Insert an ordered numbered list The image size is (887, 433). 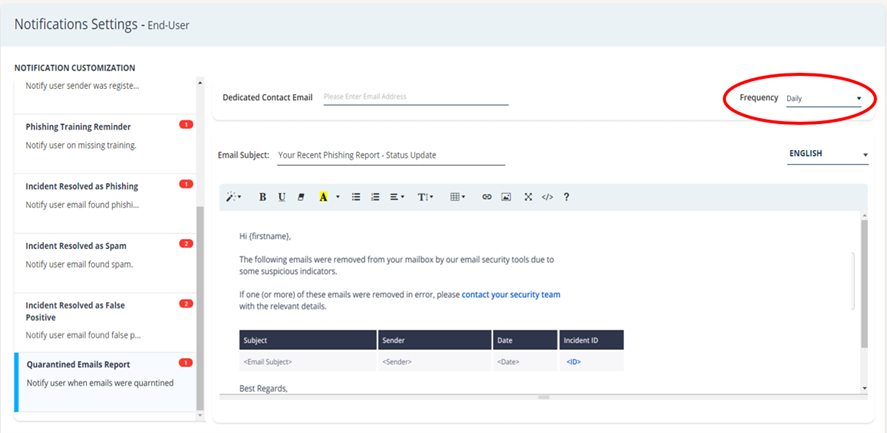(x=374, y=197)
